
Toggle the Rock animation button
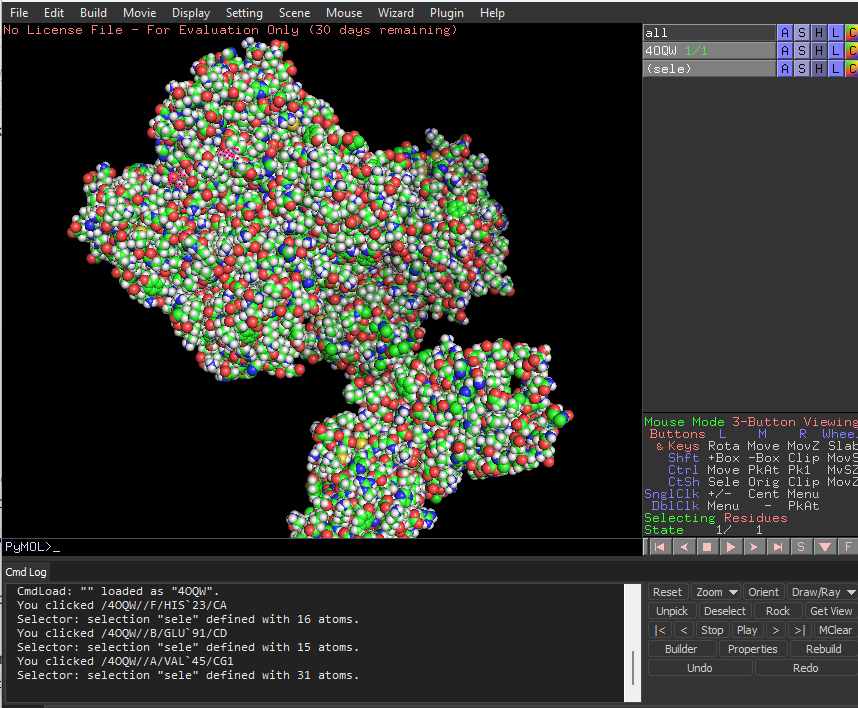coord(777,611)
